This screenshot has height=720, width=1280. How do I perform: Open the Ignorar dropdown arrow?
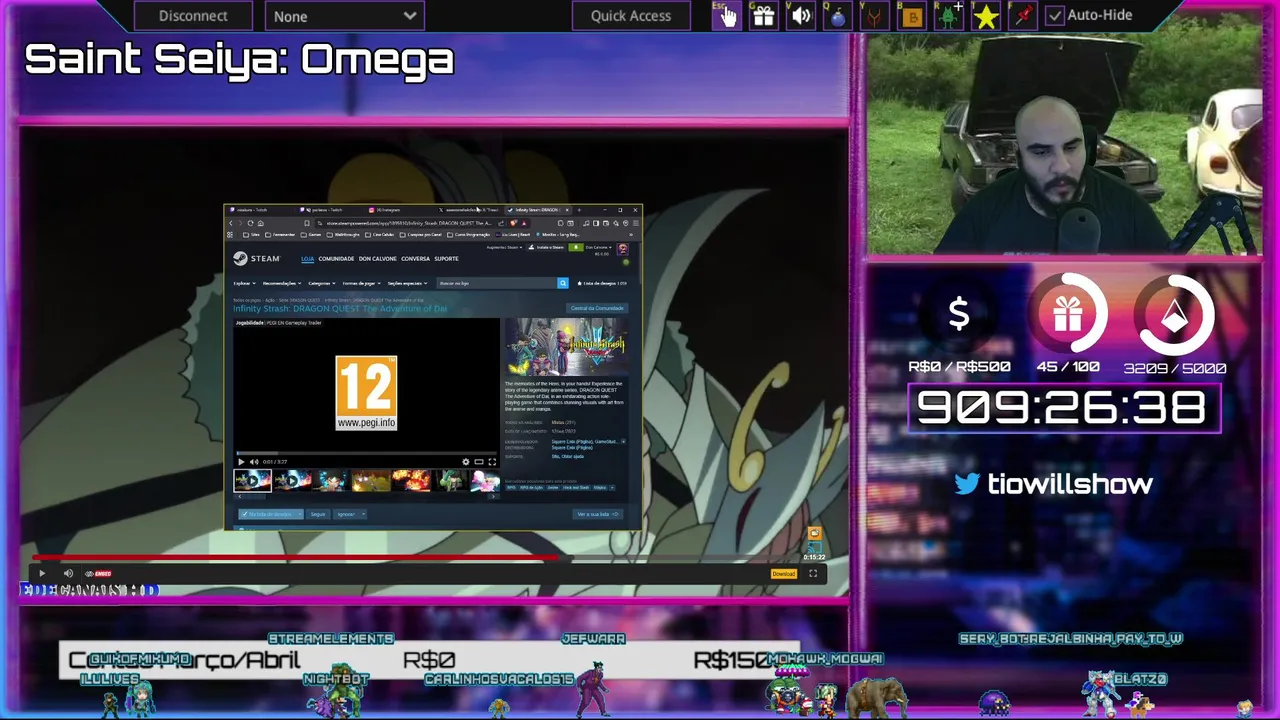[364, 514]
